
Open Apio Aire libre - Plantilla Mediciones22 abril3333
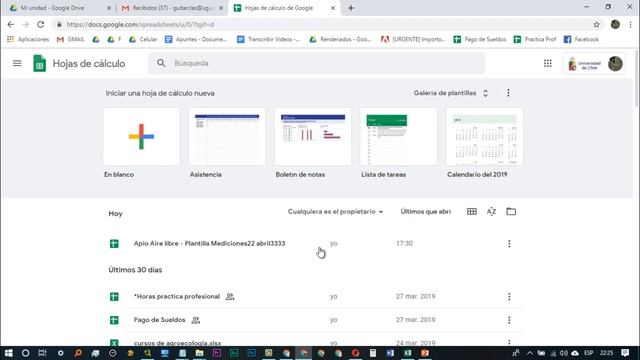(x=209, y=243)
